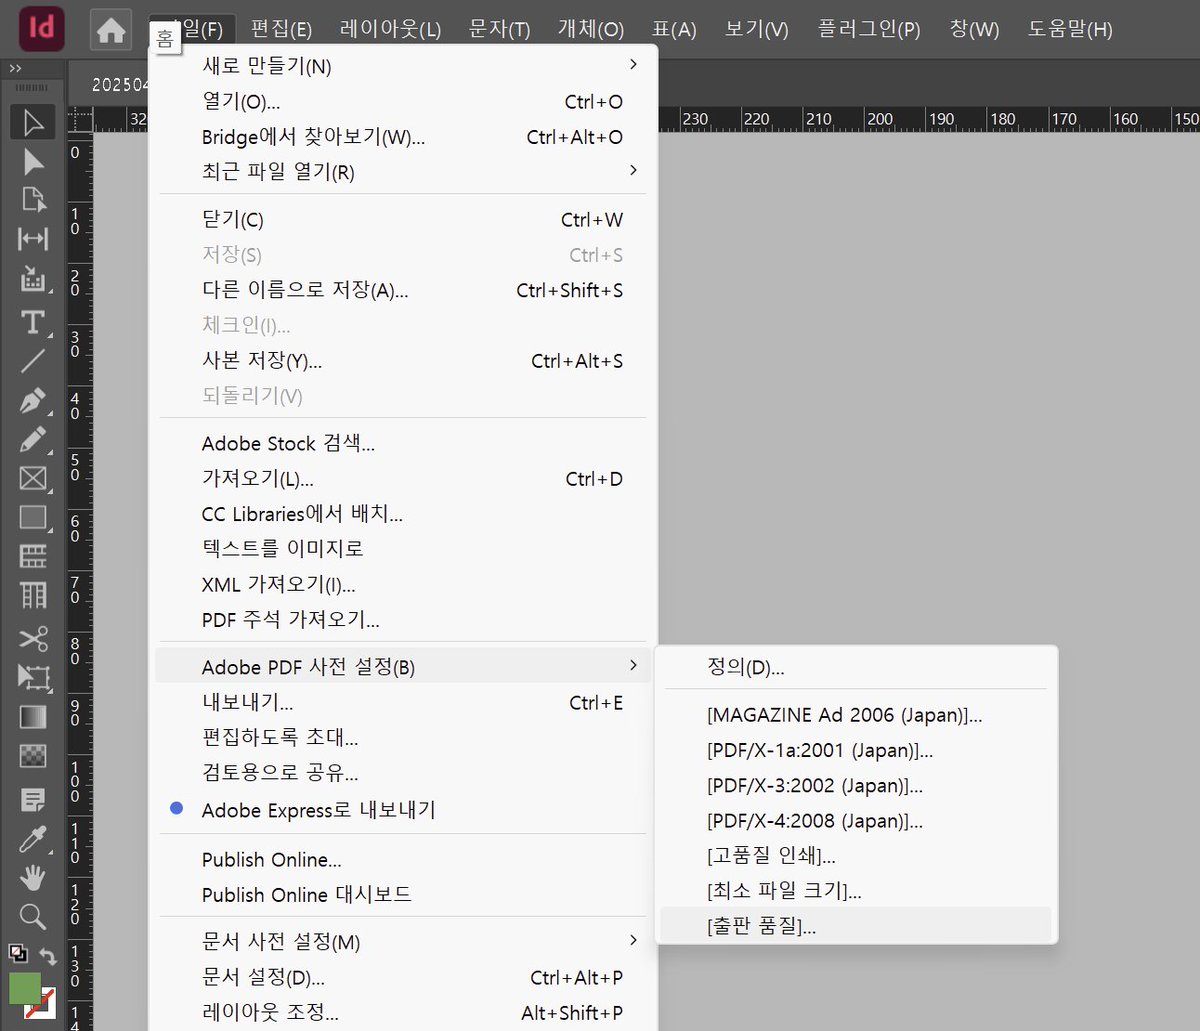Select the Vertical Grid tool
Screen dimensions: 1200x1031
[33, 595]
